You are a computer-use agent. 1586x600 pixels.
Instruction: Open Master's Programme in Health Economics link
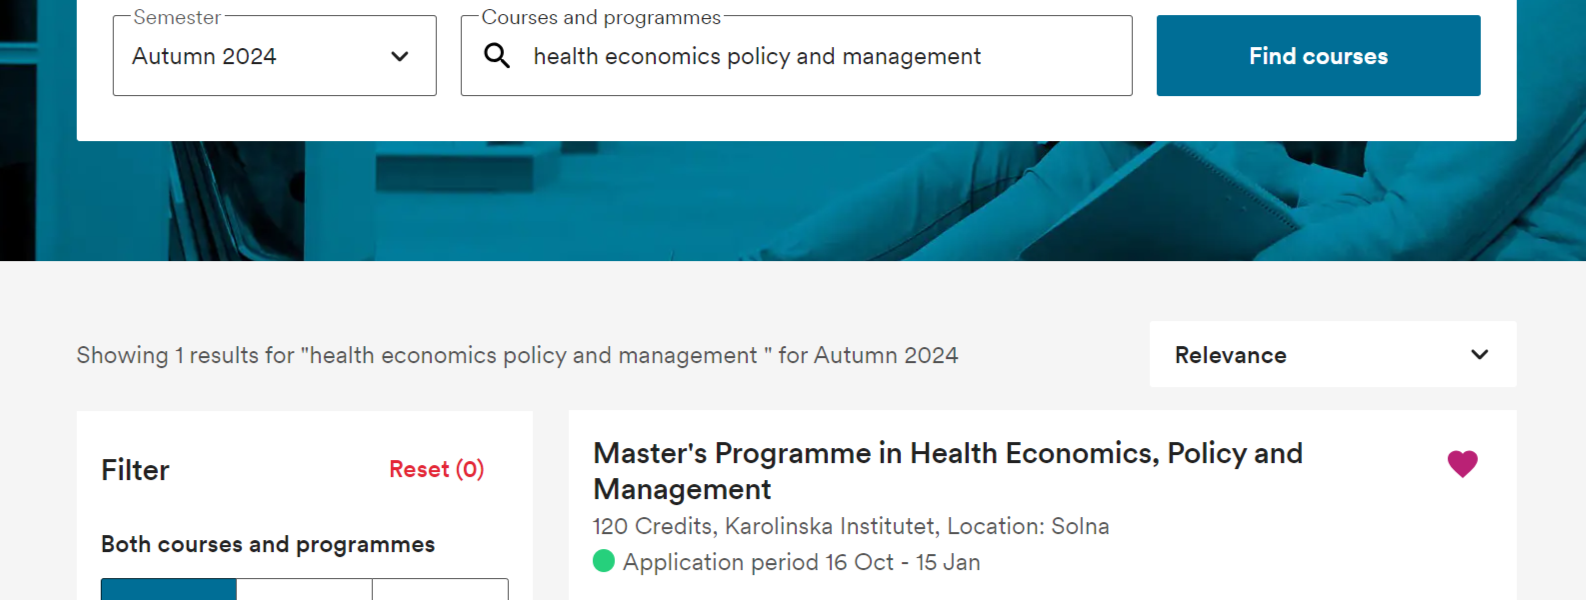[x=947, y=471]
